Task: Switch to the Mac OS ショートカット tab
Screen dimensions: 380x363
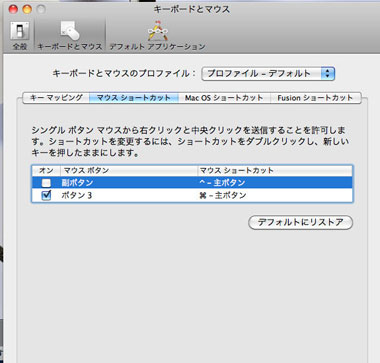Action: [224, 98]
